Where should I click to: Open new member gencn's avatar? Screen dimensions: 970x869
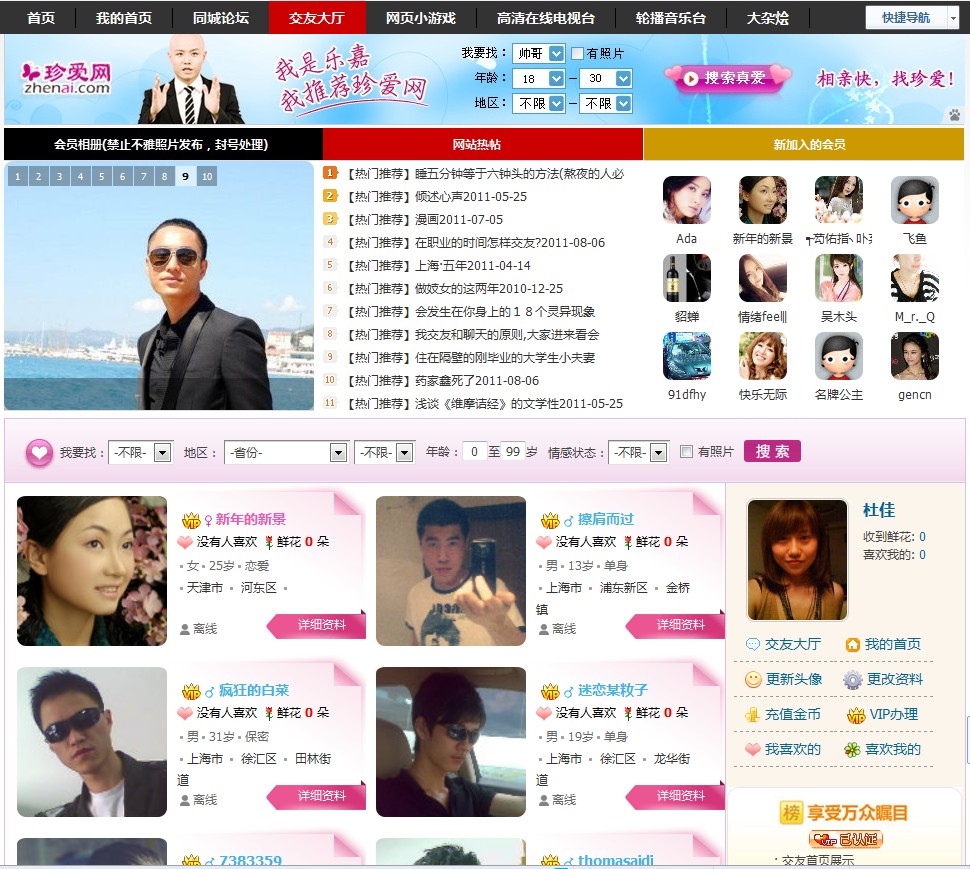[915, 356]
